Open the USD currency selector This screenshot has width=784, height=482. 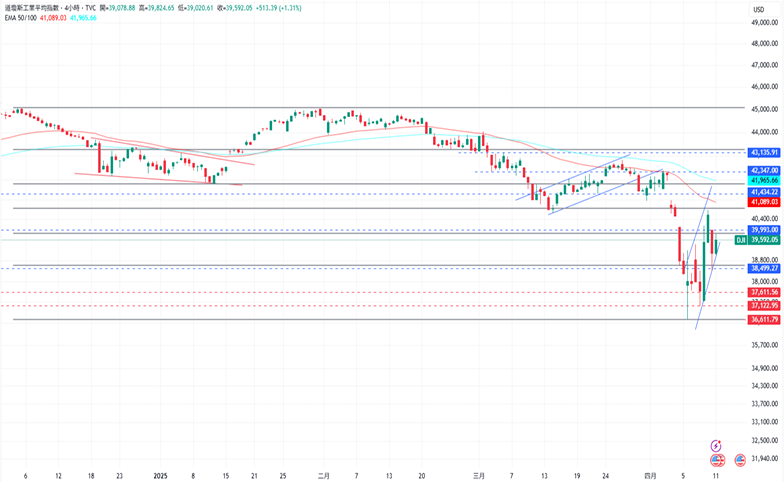pyautogui.click(x=759, y=9)
